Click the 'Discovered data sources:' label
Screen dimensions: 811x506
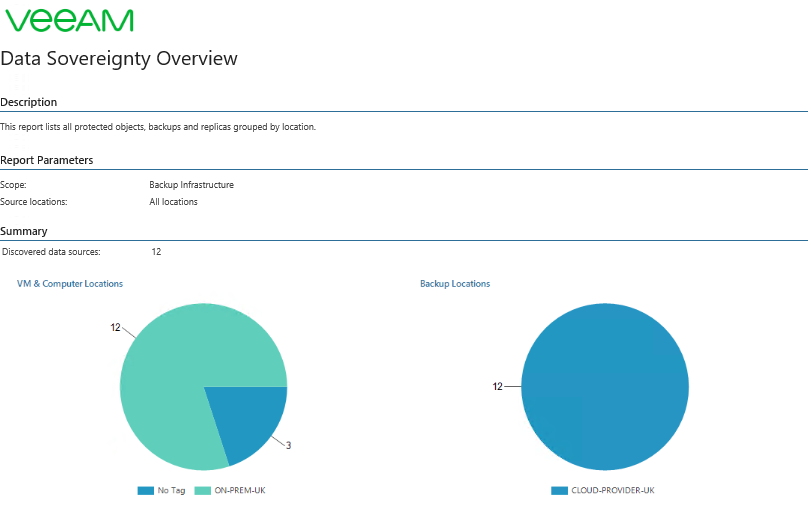51,252
